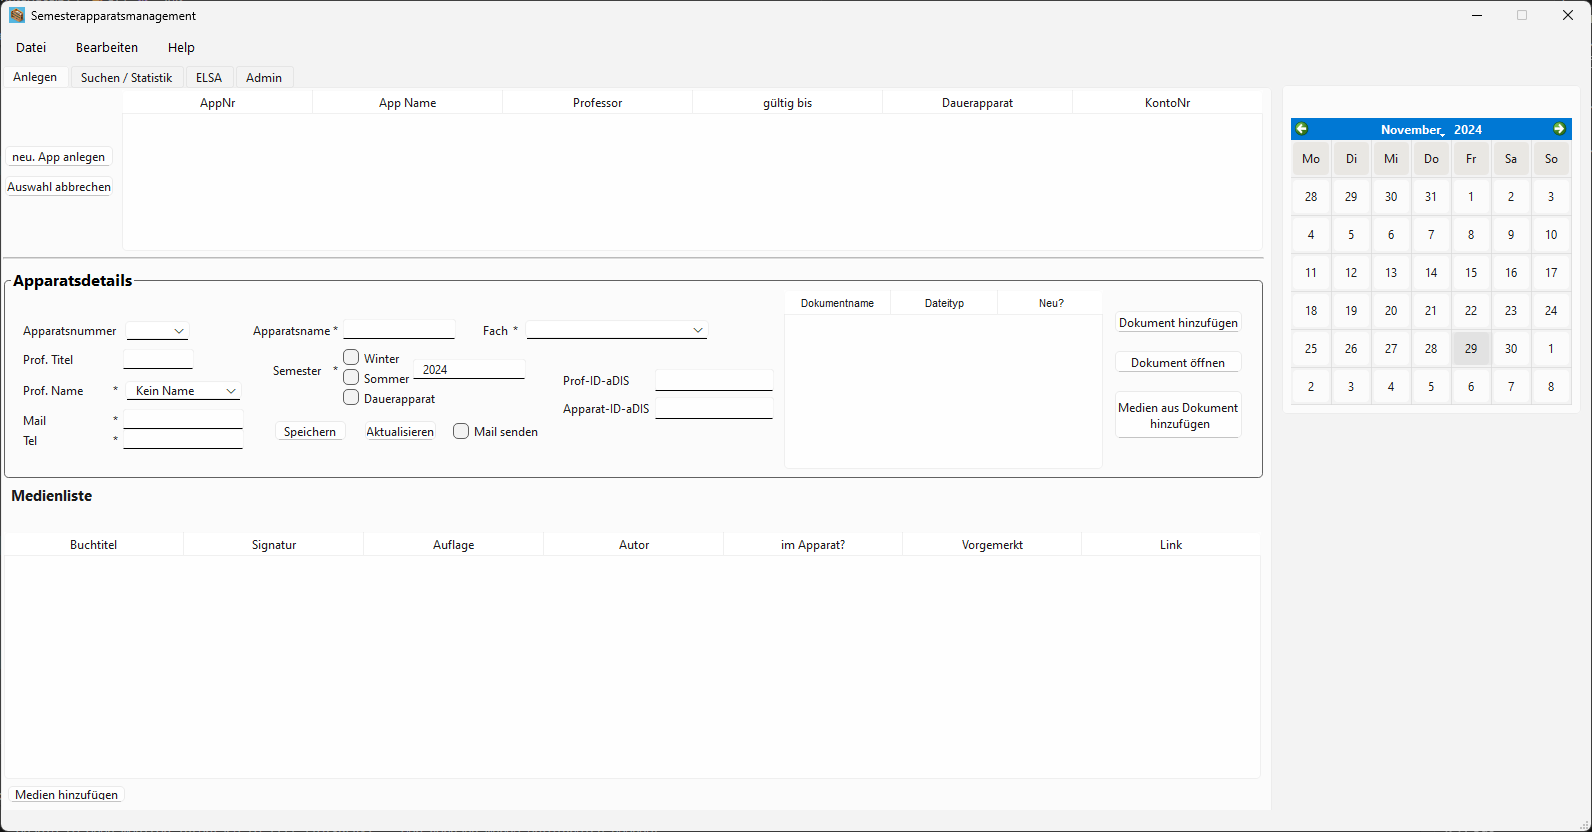Switch to the Suchen / Statistik tab

[x=126, y=77]
